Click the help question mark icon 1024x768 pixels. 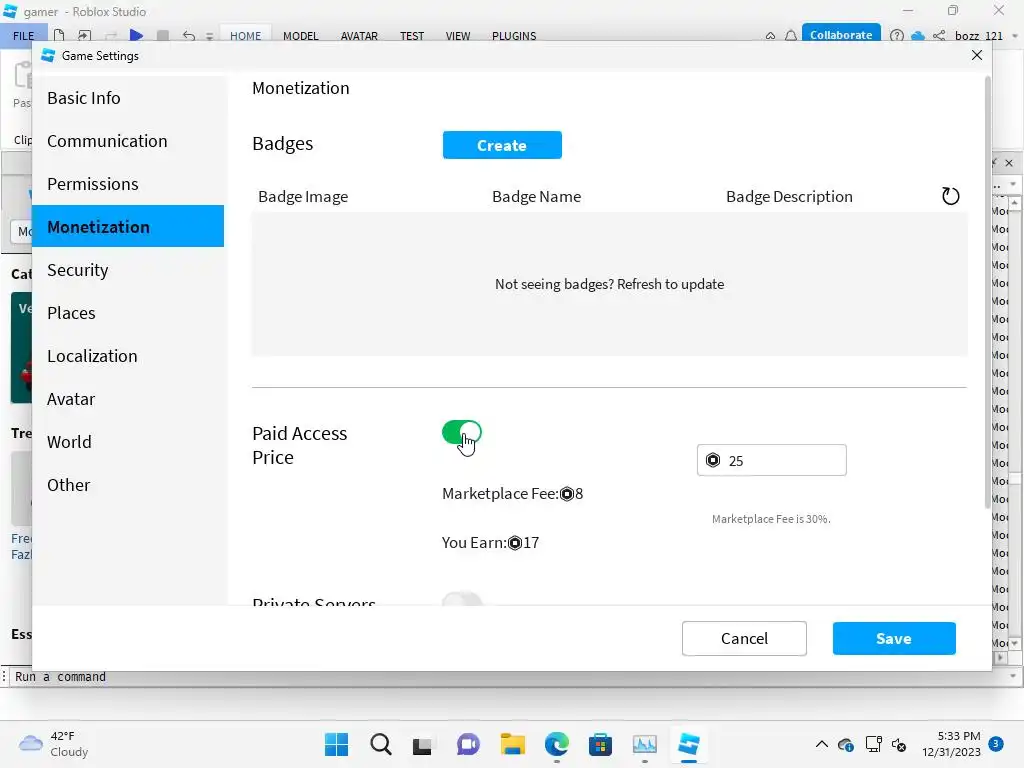point(897,35)
